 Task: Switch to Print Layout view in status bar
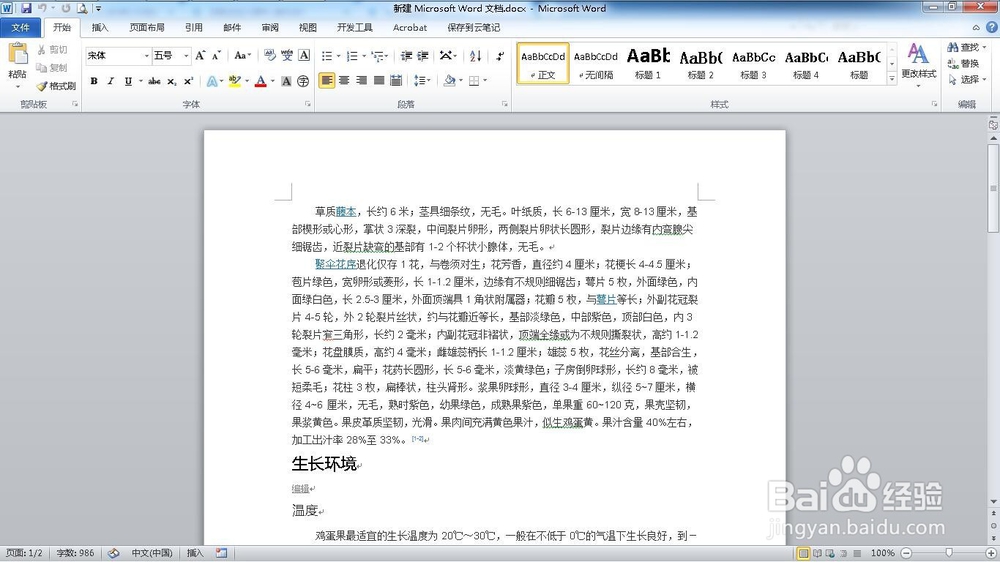tap(804, 553)
